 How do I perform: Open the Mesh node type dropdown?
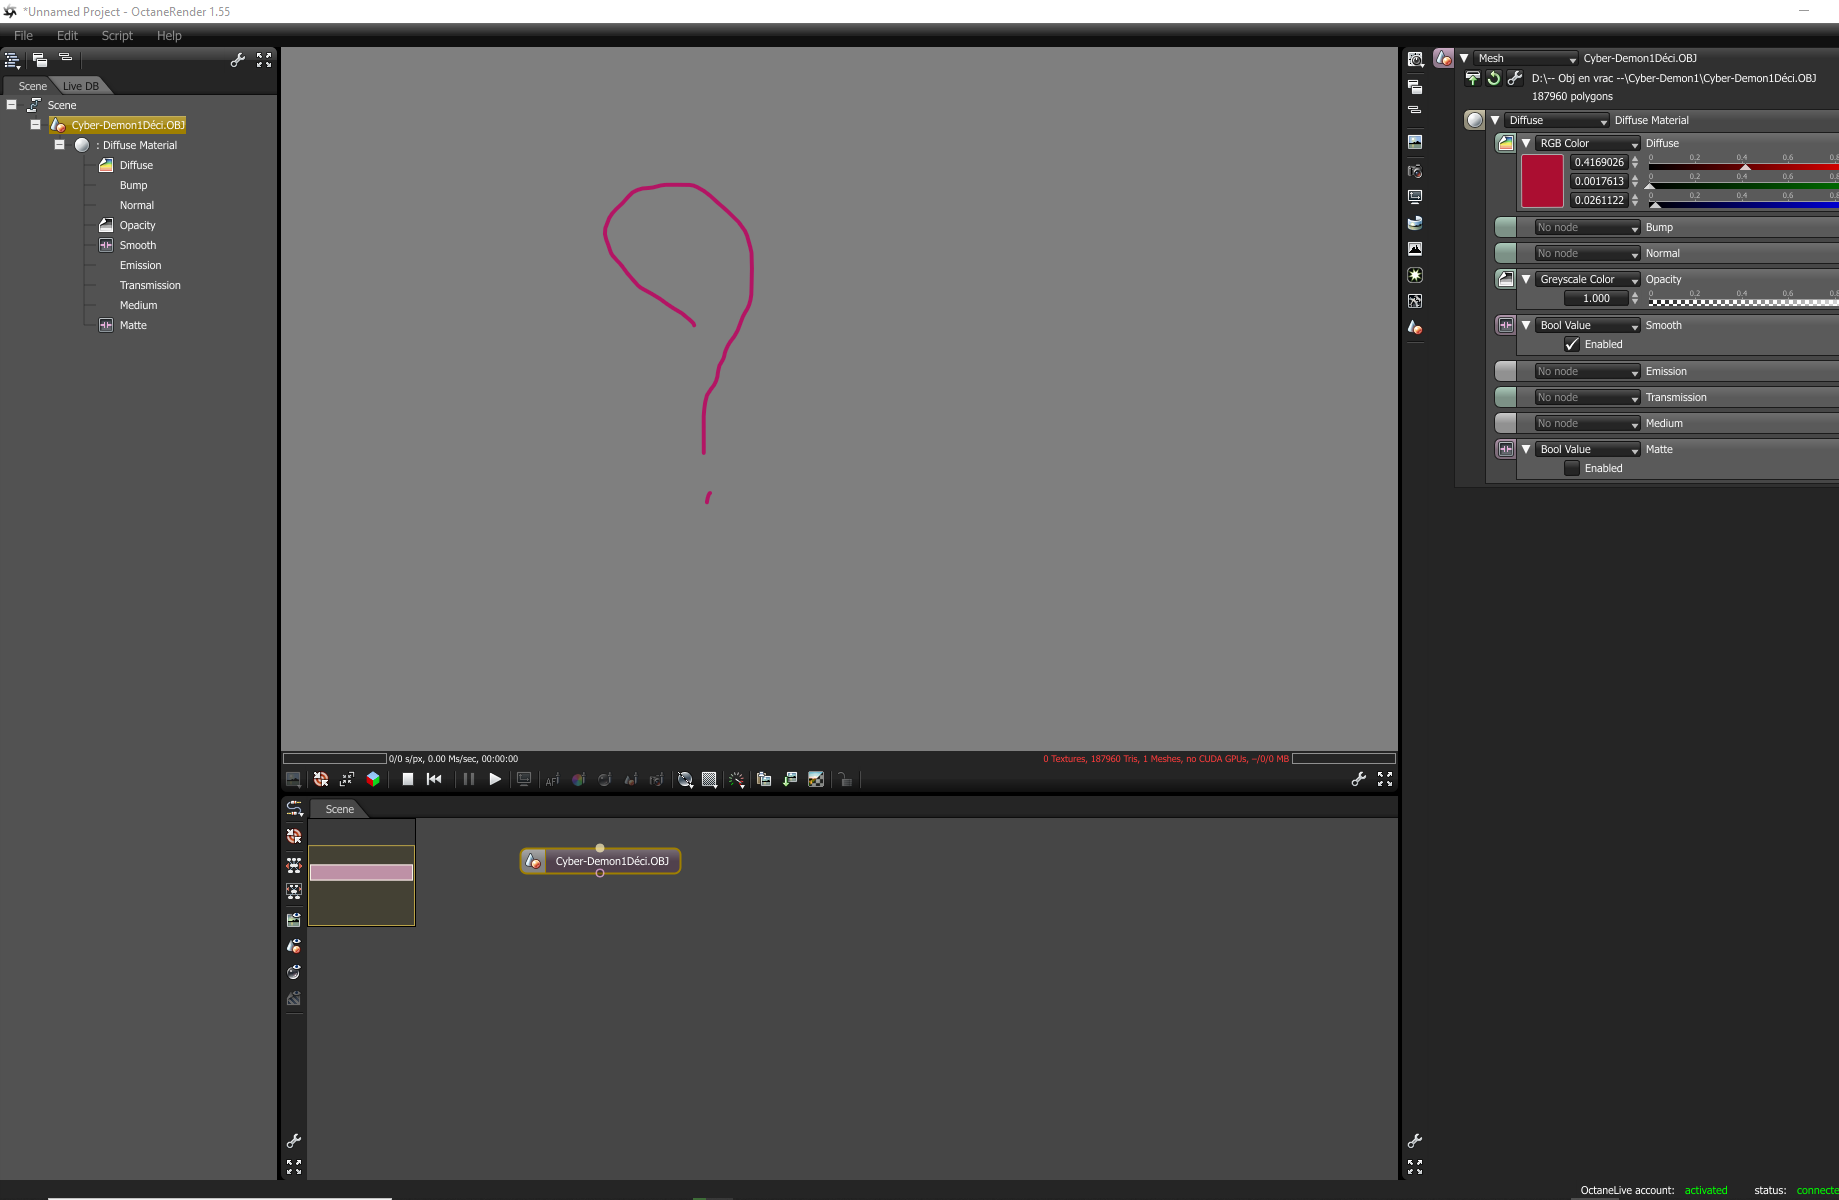click(x=1526, y=59)
